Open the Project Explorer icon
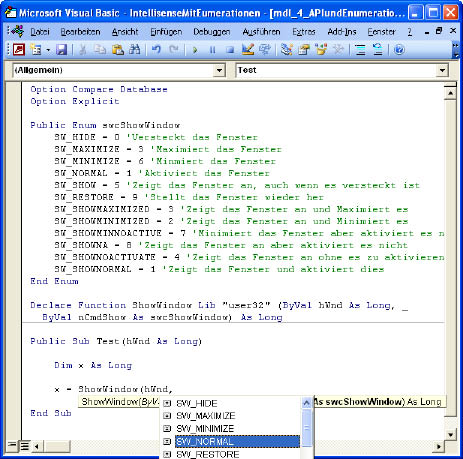Image resolution: width=463 pixels, height=459 pixels. point(286,50)
